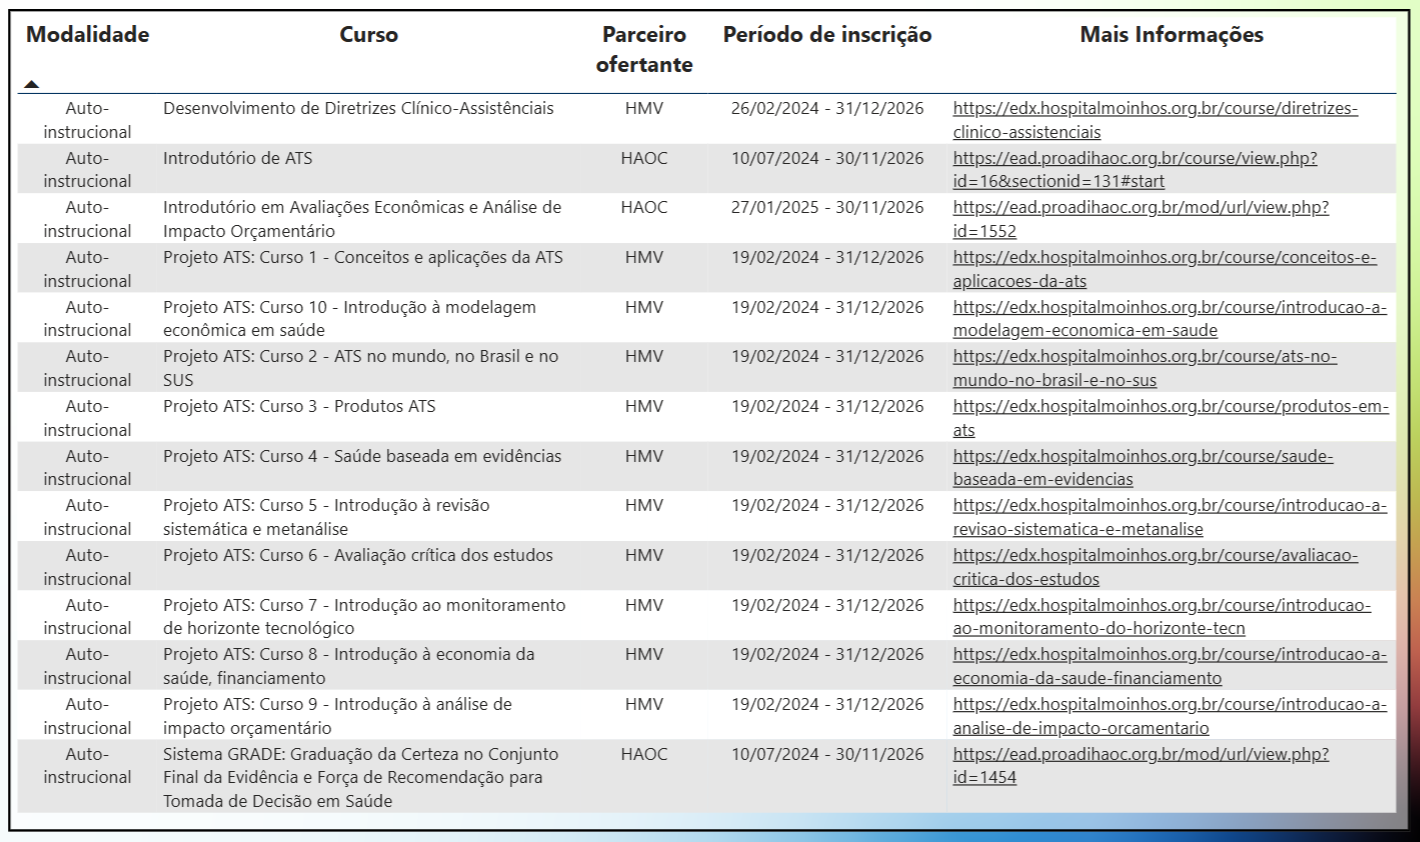The height and width of the screenshot is (842, 1420).
Task: Select 'Curso 3 - Produtos ATS' cell
Action: click(x=299, y=406)
